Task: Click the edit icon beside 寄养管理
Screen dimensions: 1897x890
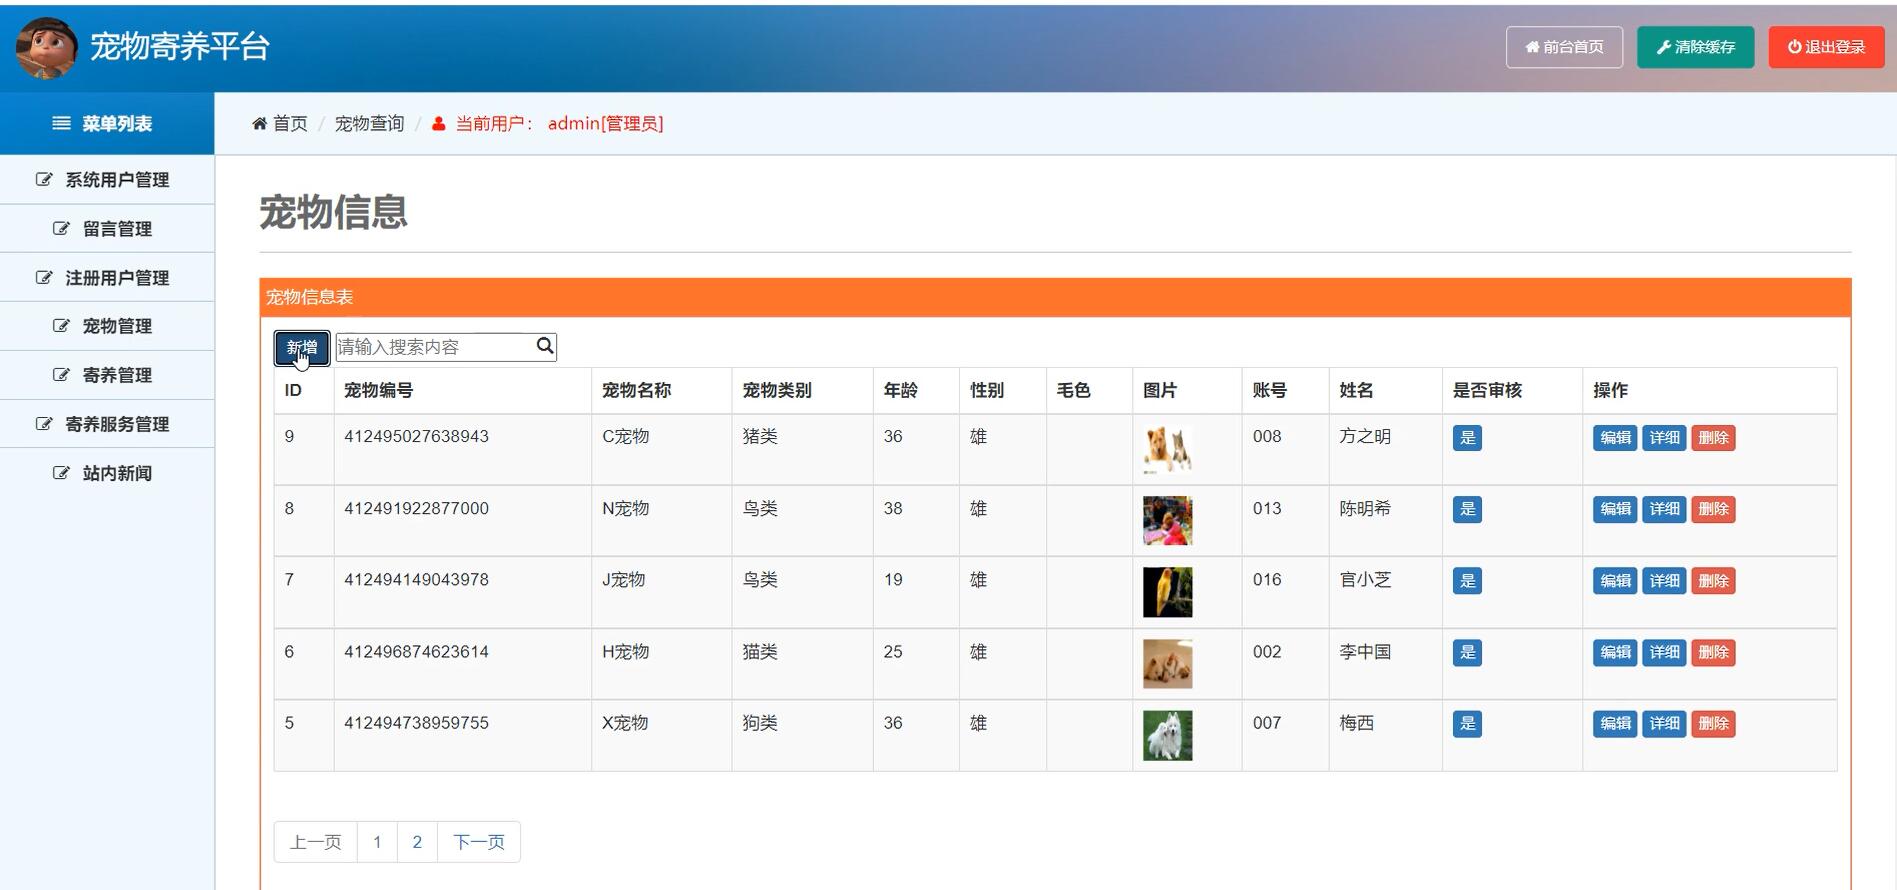Action: coord(61,374)
